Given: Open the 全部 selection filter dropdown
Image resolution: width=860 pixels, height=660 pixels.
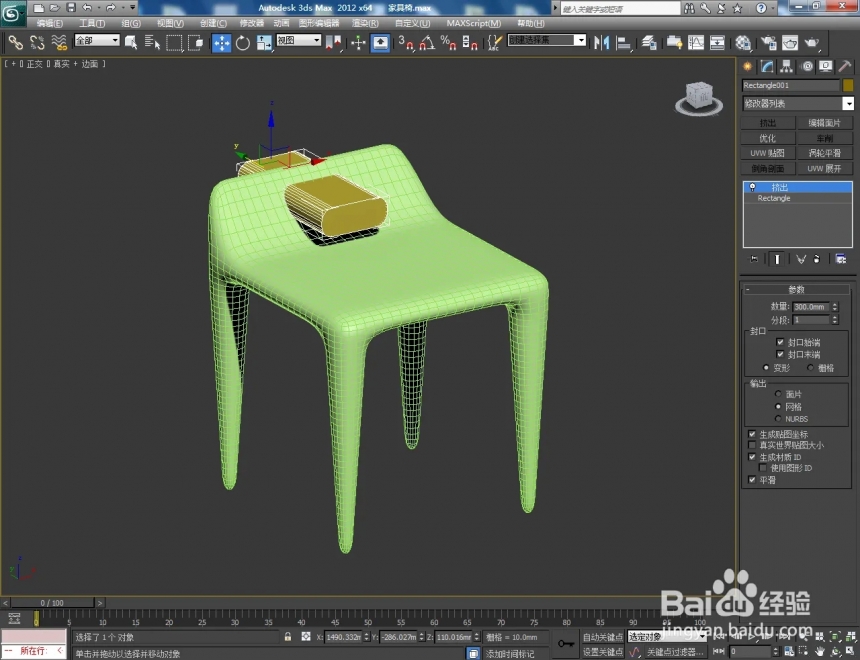Looking at the screenshot, I should pos(97,40).
